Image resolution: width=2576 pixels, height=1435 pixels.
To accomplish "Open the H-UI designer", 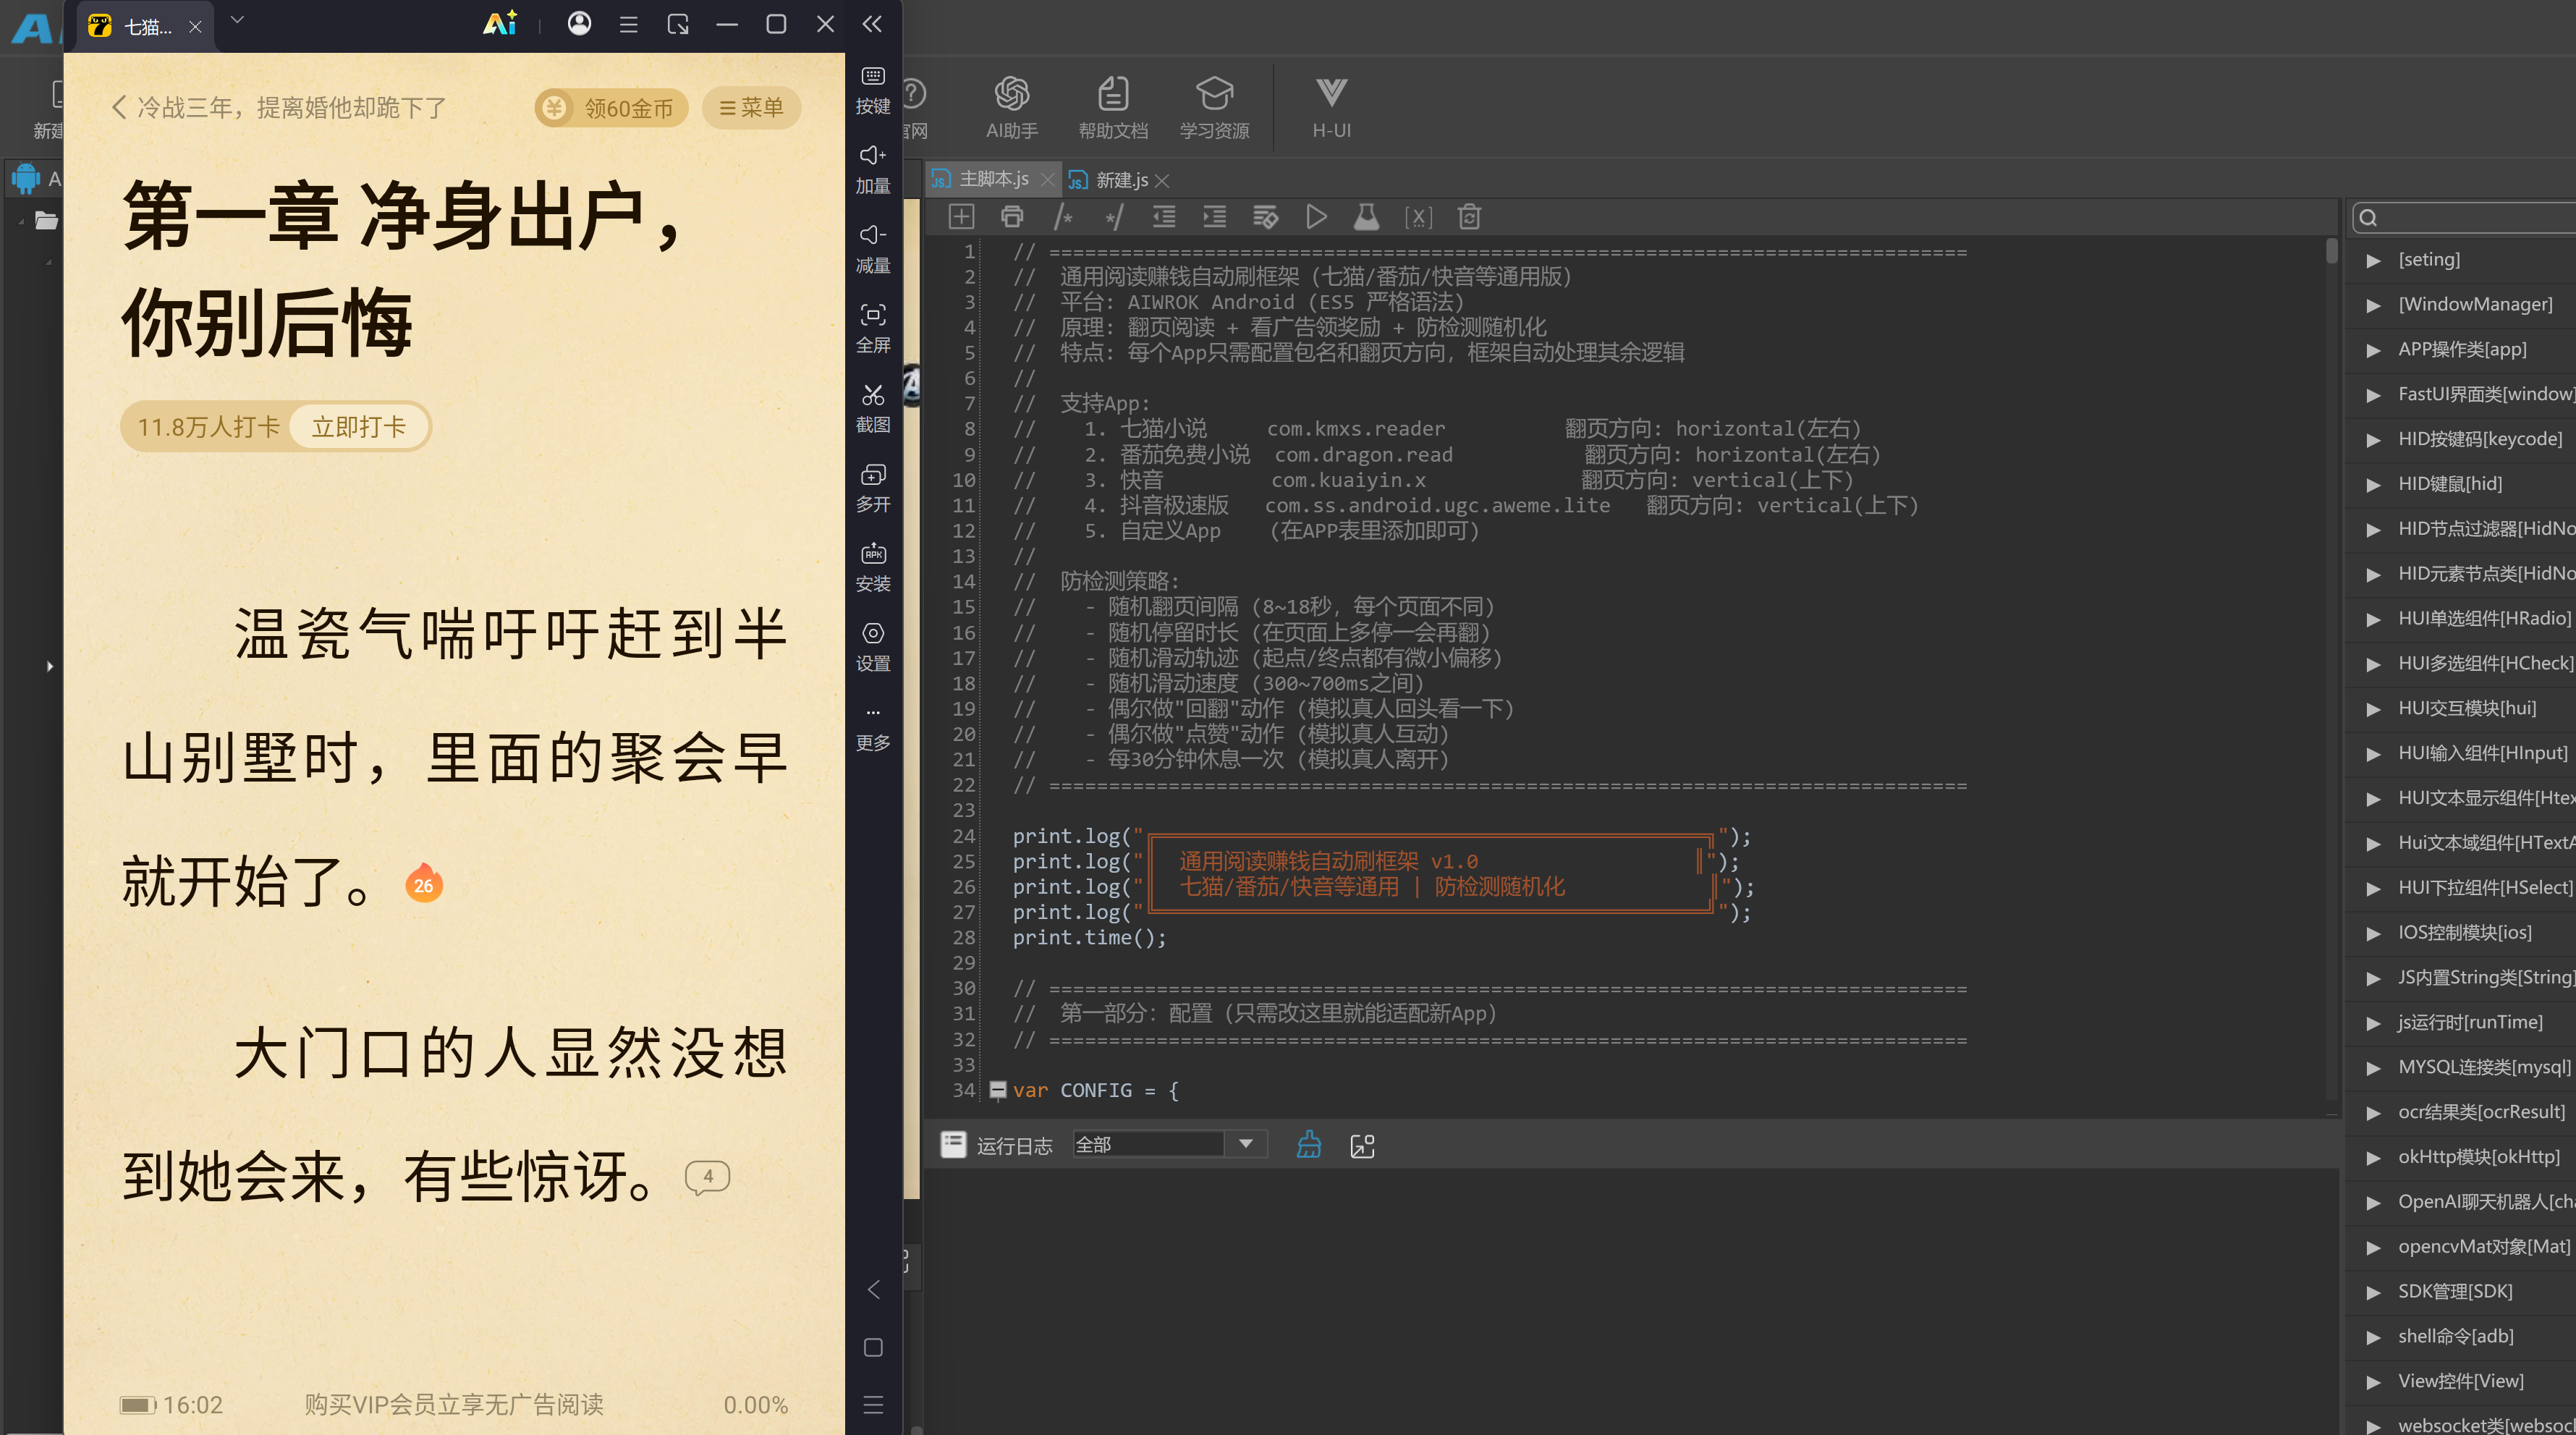I will pos(1331,107).
